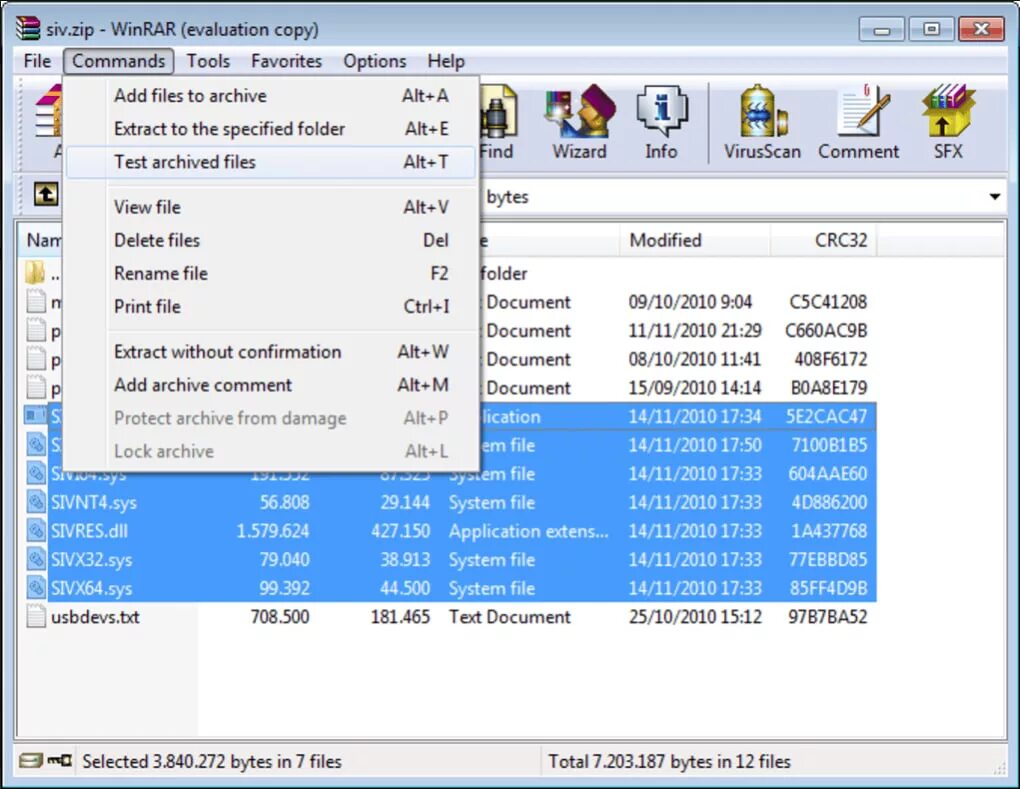Screen dimensions: 1020x789
Task: Click the Wizard toolbar icon
Action: (579, 122)
